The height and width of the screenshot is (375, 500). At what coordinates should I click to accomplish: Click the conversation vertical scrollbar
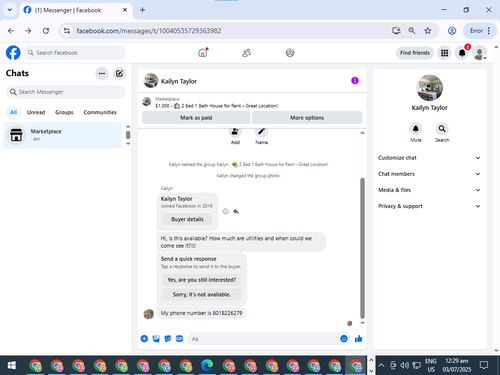click(362, 248)
